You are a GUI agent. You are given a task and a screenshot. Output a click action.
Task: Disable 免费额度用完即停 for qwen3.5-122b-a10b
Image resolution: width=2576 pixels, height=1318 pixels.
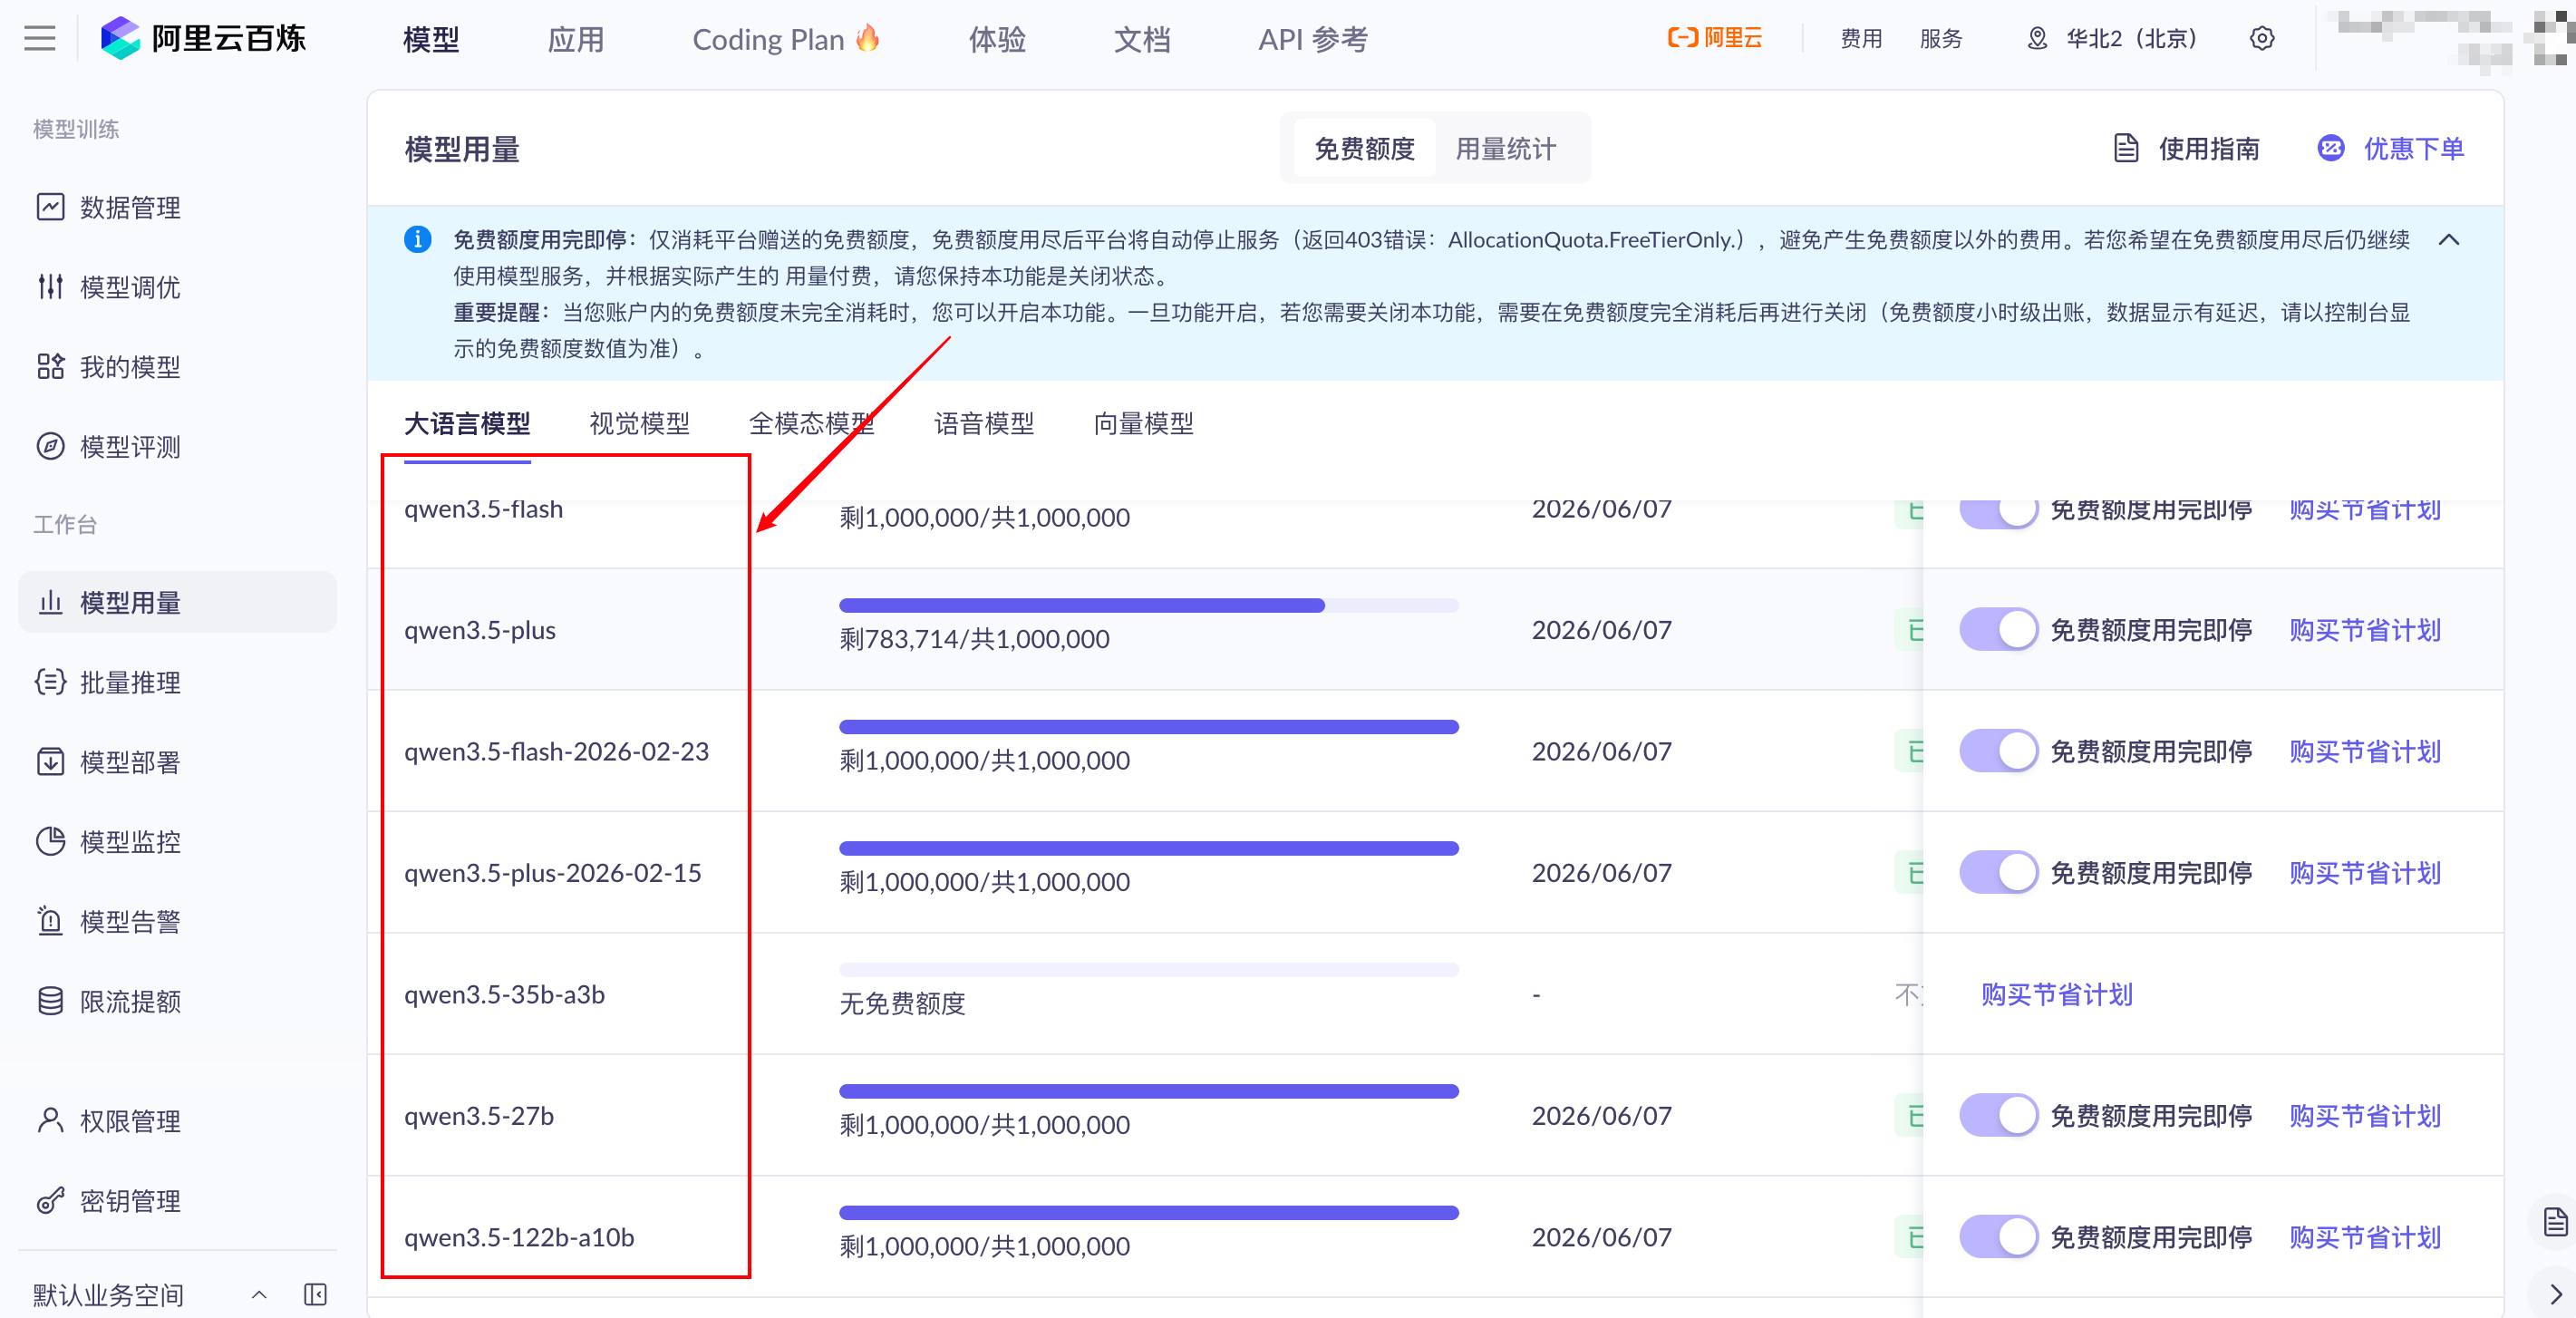[x=1998, y=1237]
